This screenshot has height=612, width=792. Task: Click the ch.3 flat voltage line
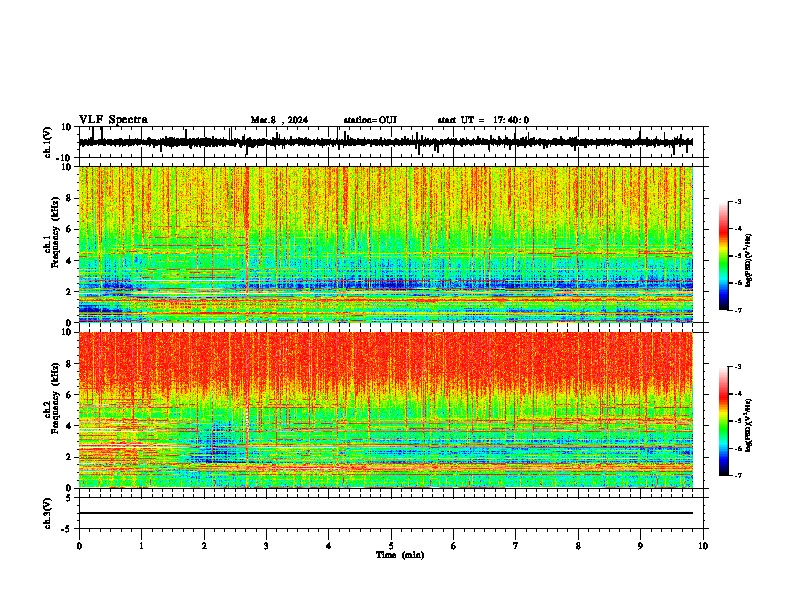click(385, 513)
